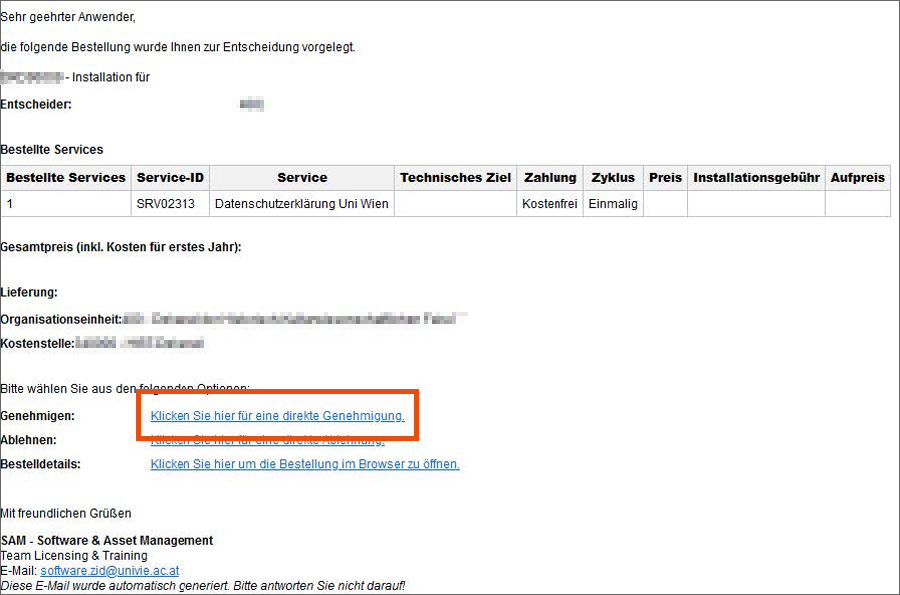This screenshot has height=595, width=900.
Task: Select the Aufpreis column header
Action: 857,178
